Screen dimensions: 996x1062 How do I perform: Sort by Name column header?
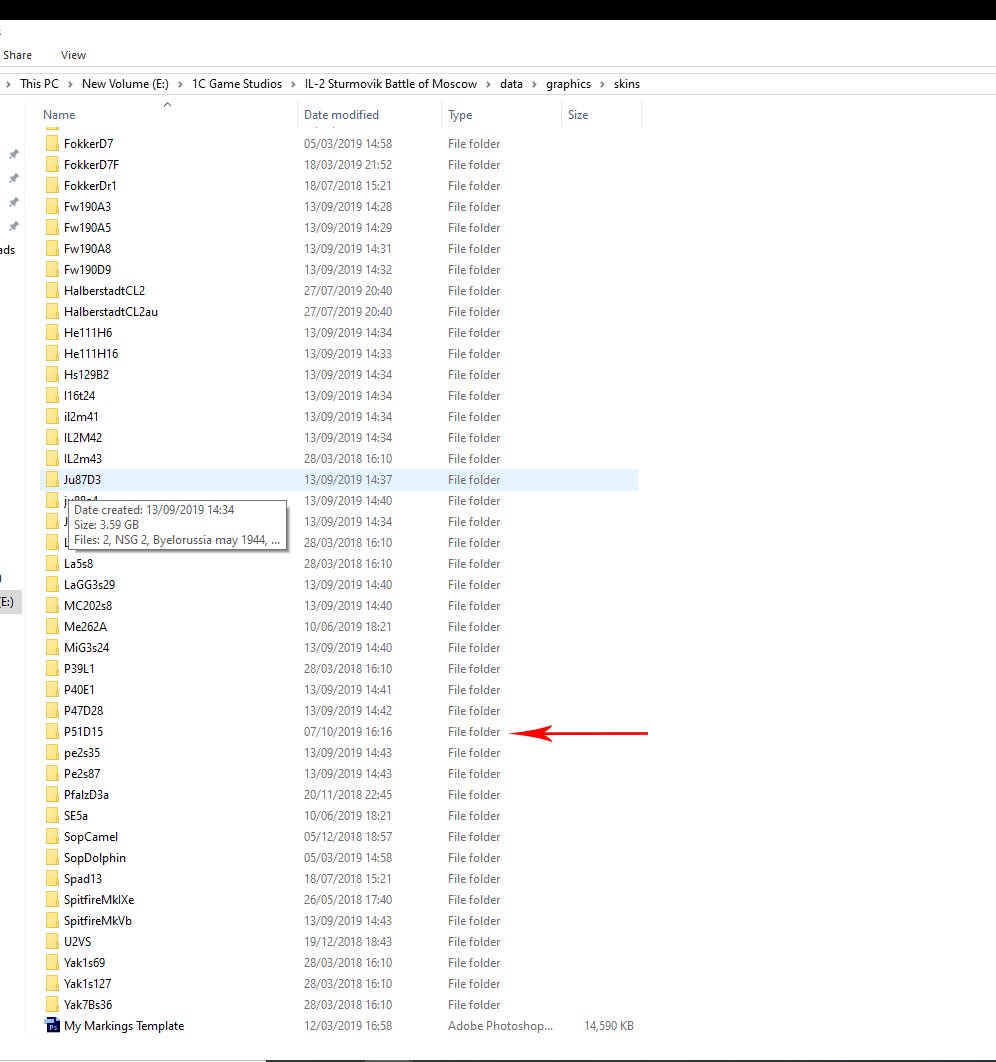coord(59,114)
